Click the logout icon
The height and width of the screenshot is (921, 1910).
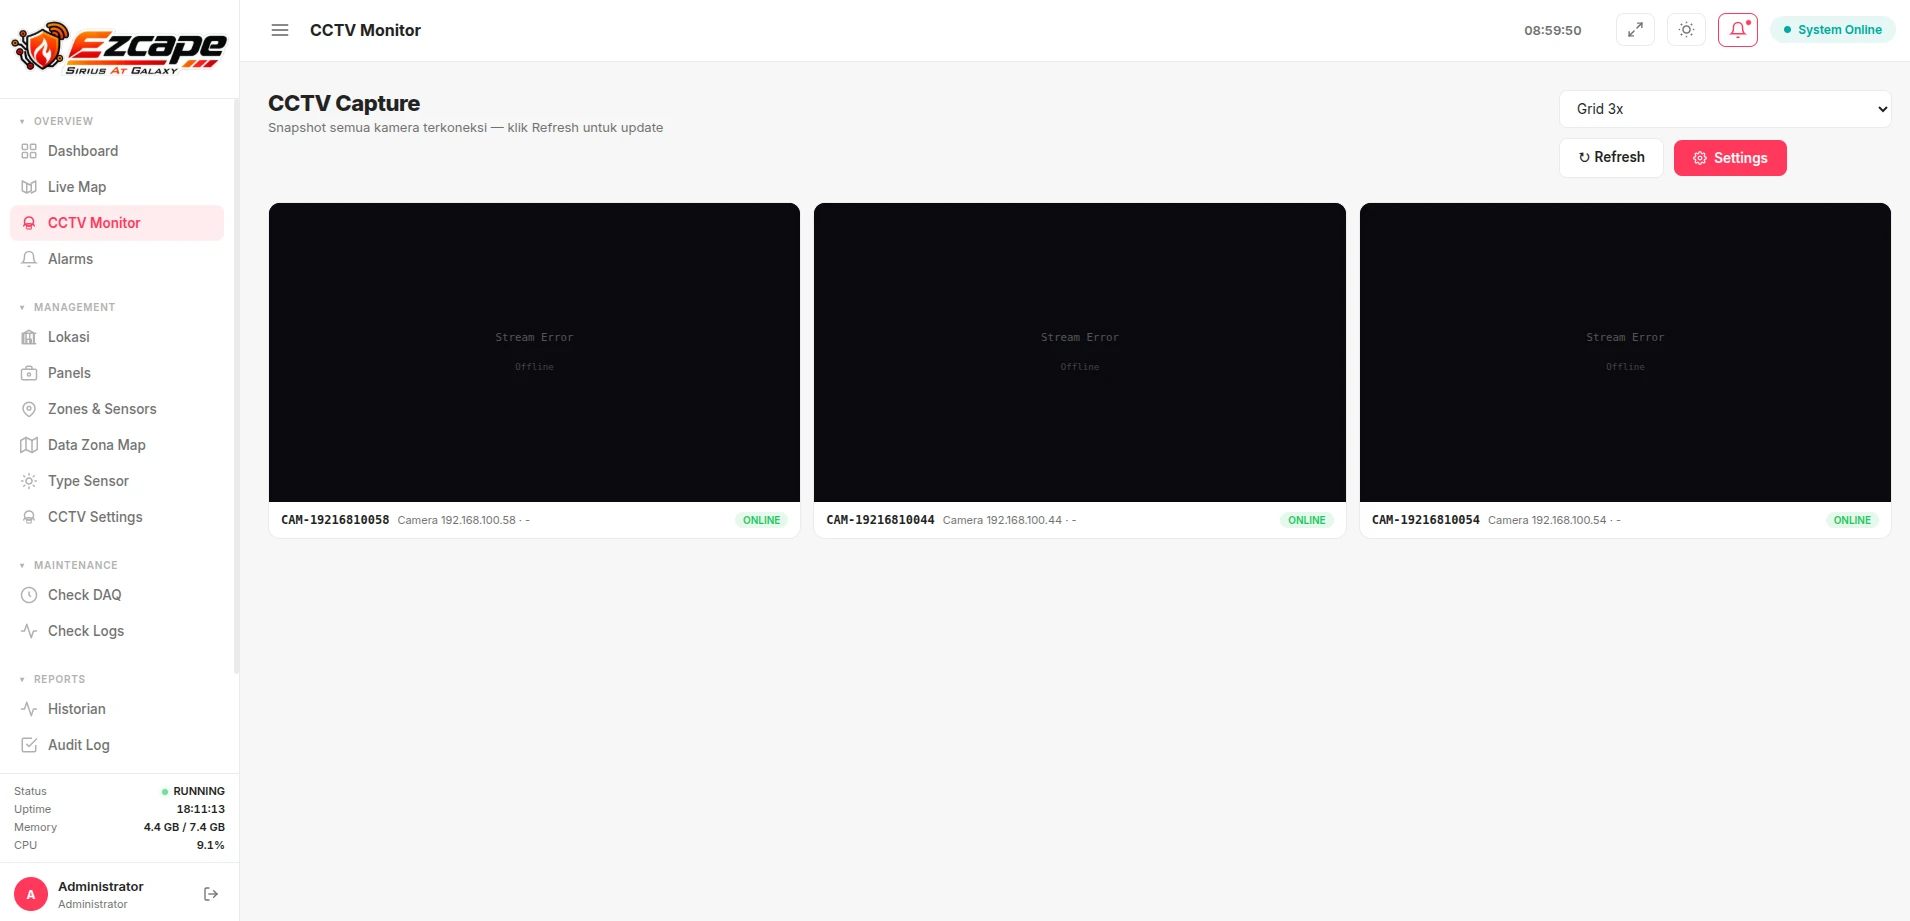tap(211, 894)
